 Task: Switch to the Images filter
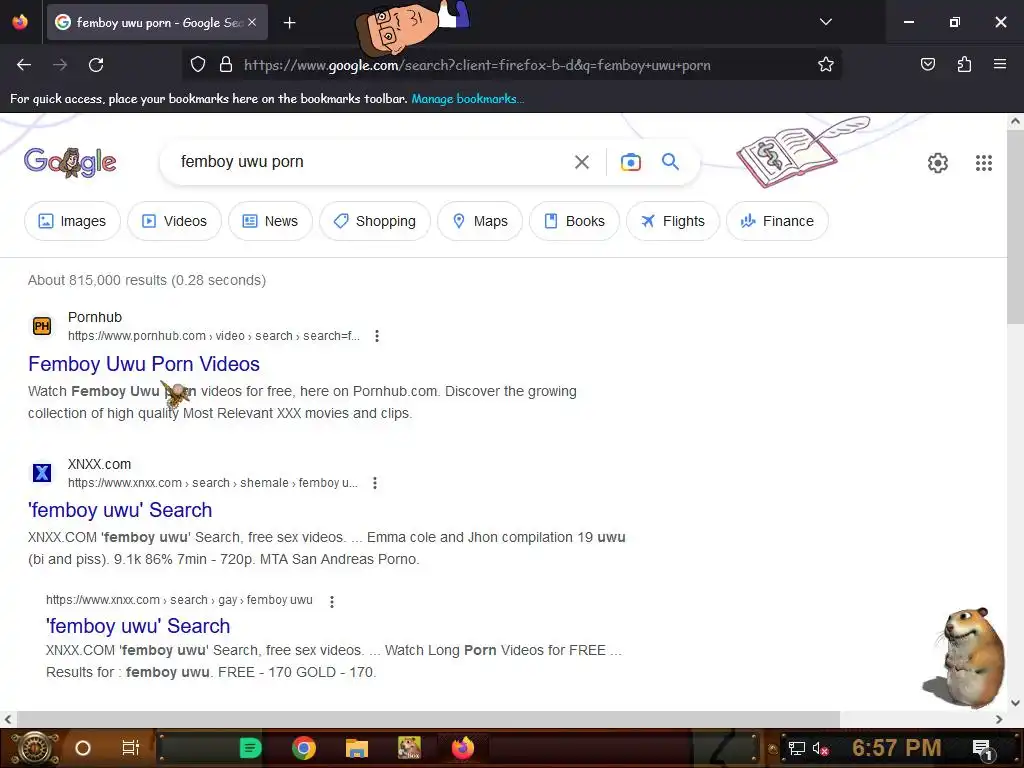click(x=72, y=221)
